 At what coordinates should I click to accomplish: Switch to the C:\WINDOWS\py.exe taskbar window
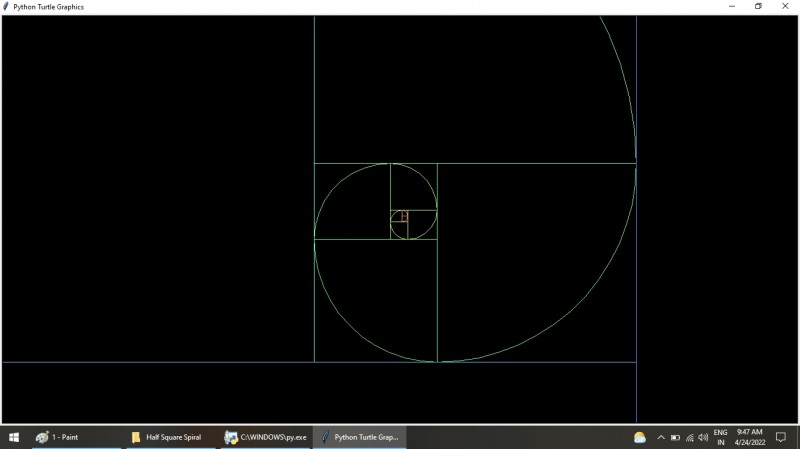[265, 437]
